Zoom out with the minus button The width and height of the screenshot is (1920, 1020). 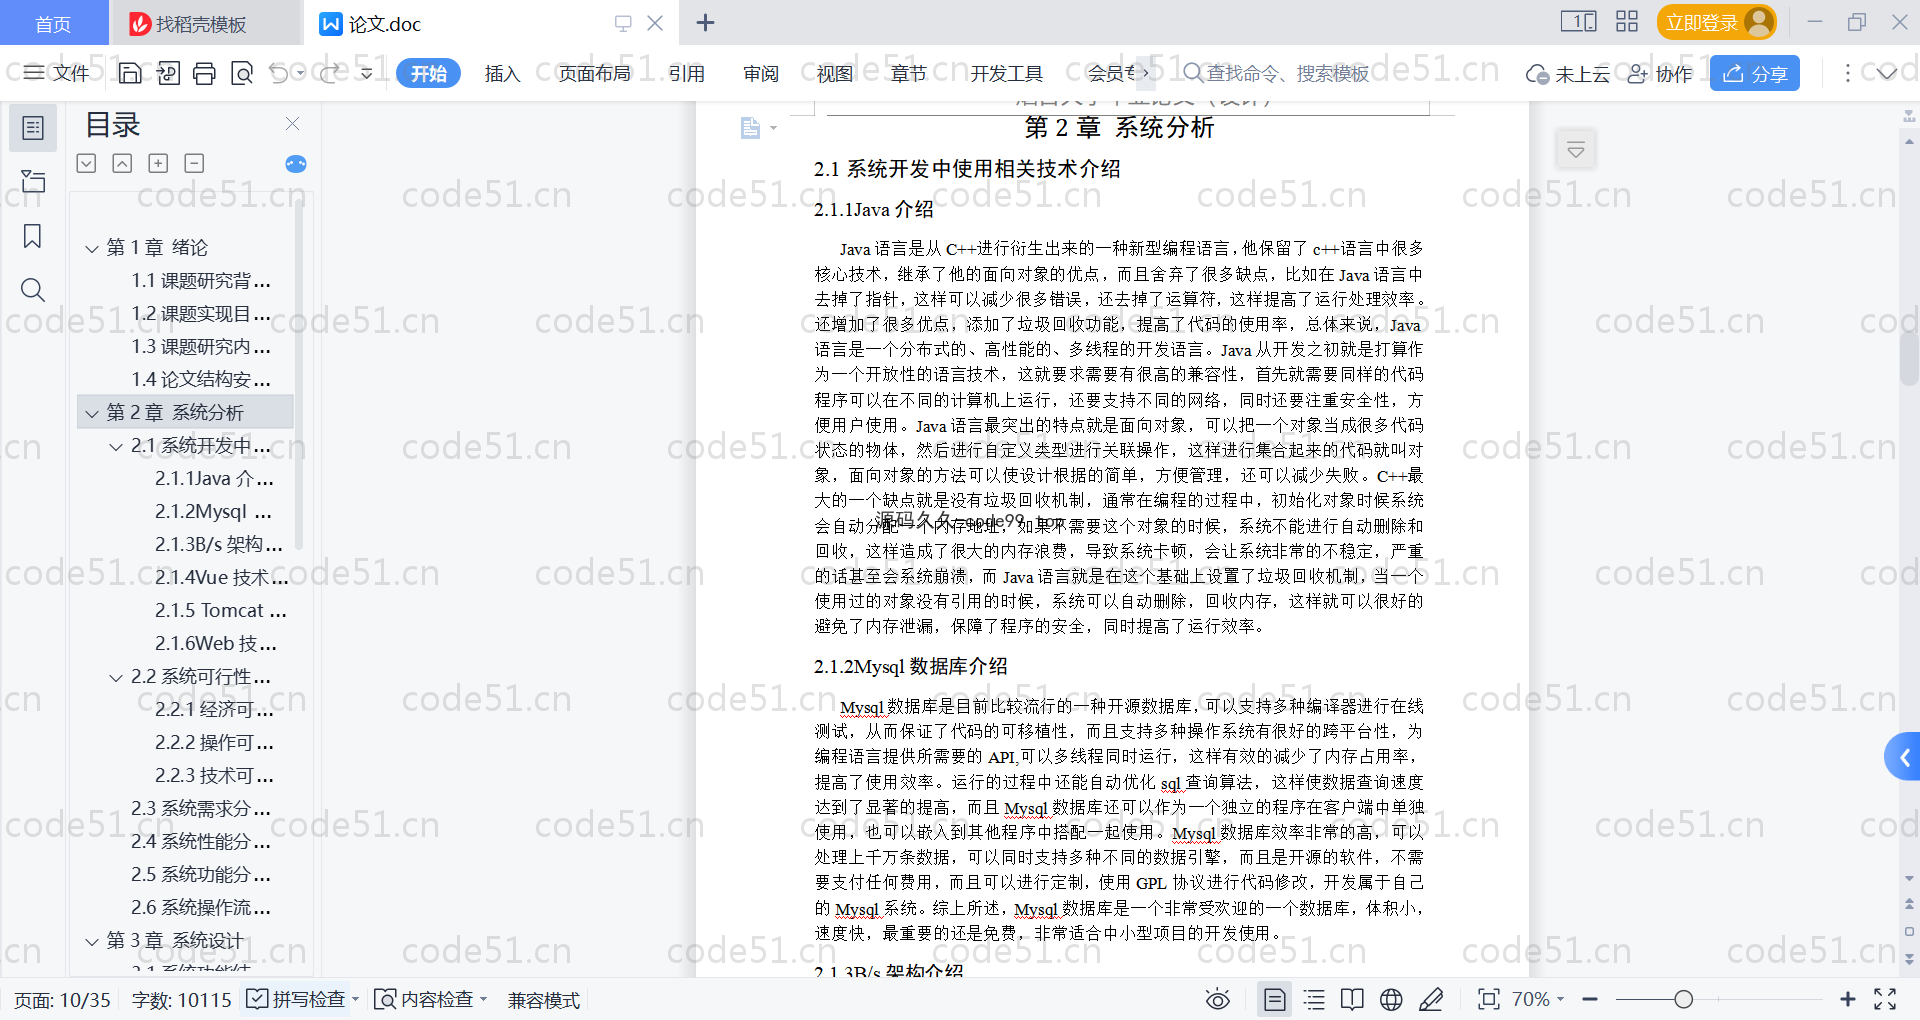tap(1590, 999)
